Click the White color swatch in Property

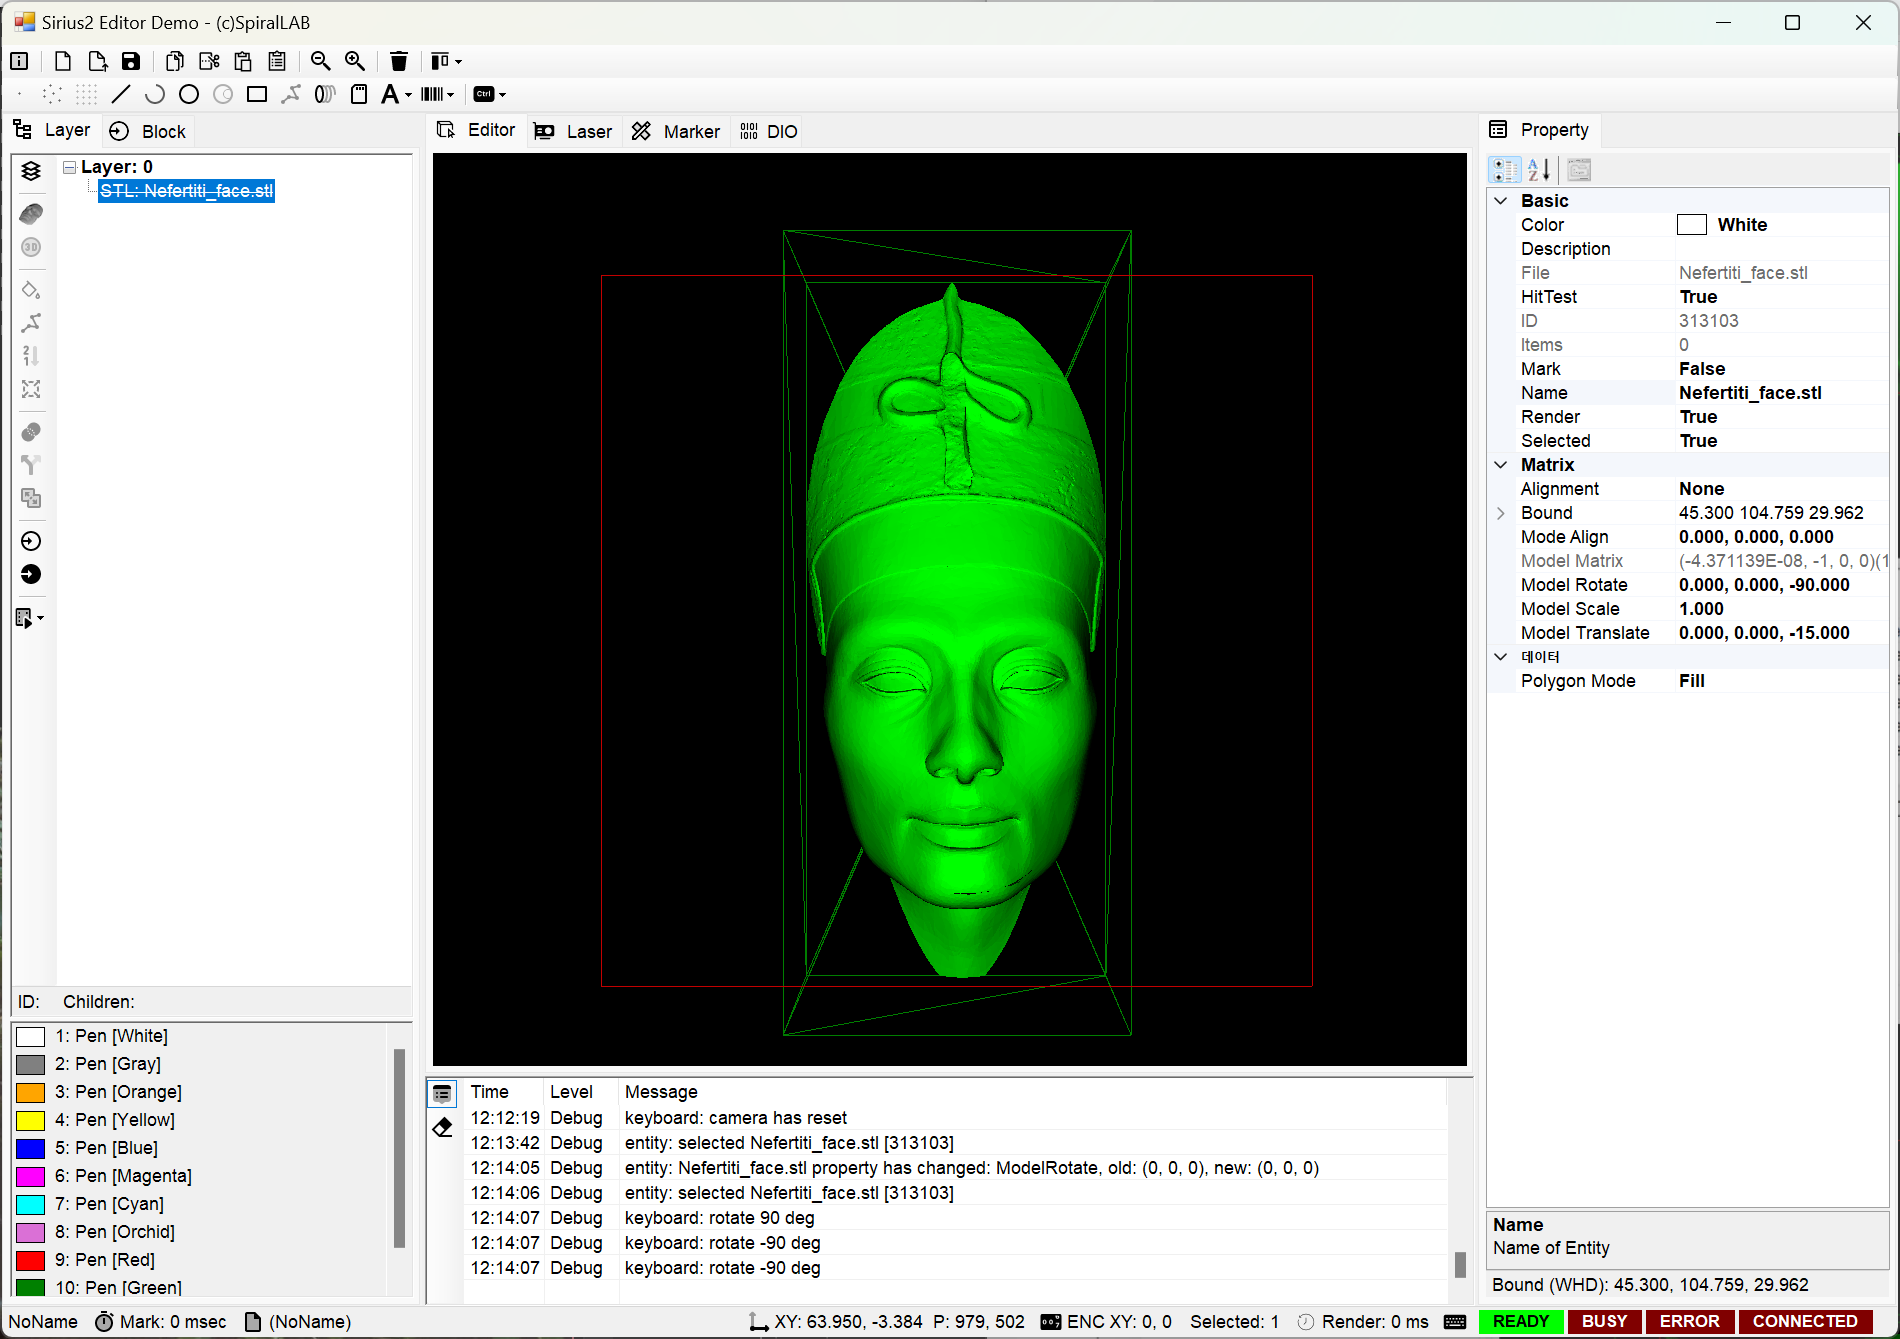1692,225
